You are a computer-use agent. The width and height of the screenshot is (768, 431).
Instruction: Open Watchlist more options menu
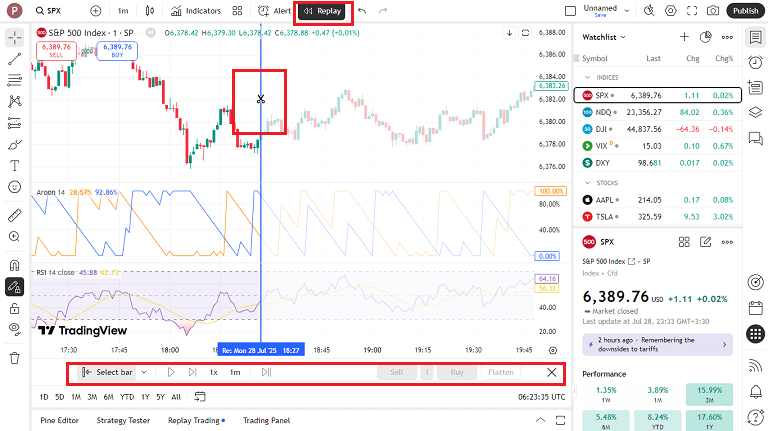(727, 37)
